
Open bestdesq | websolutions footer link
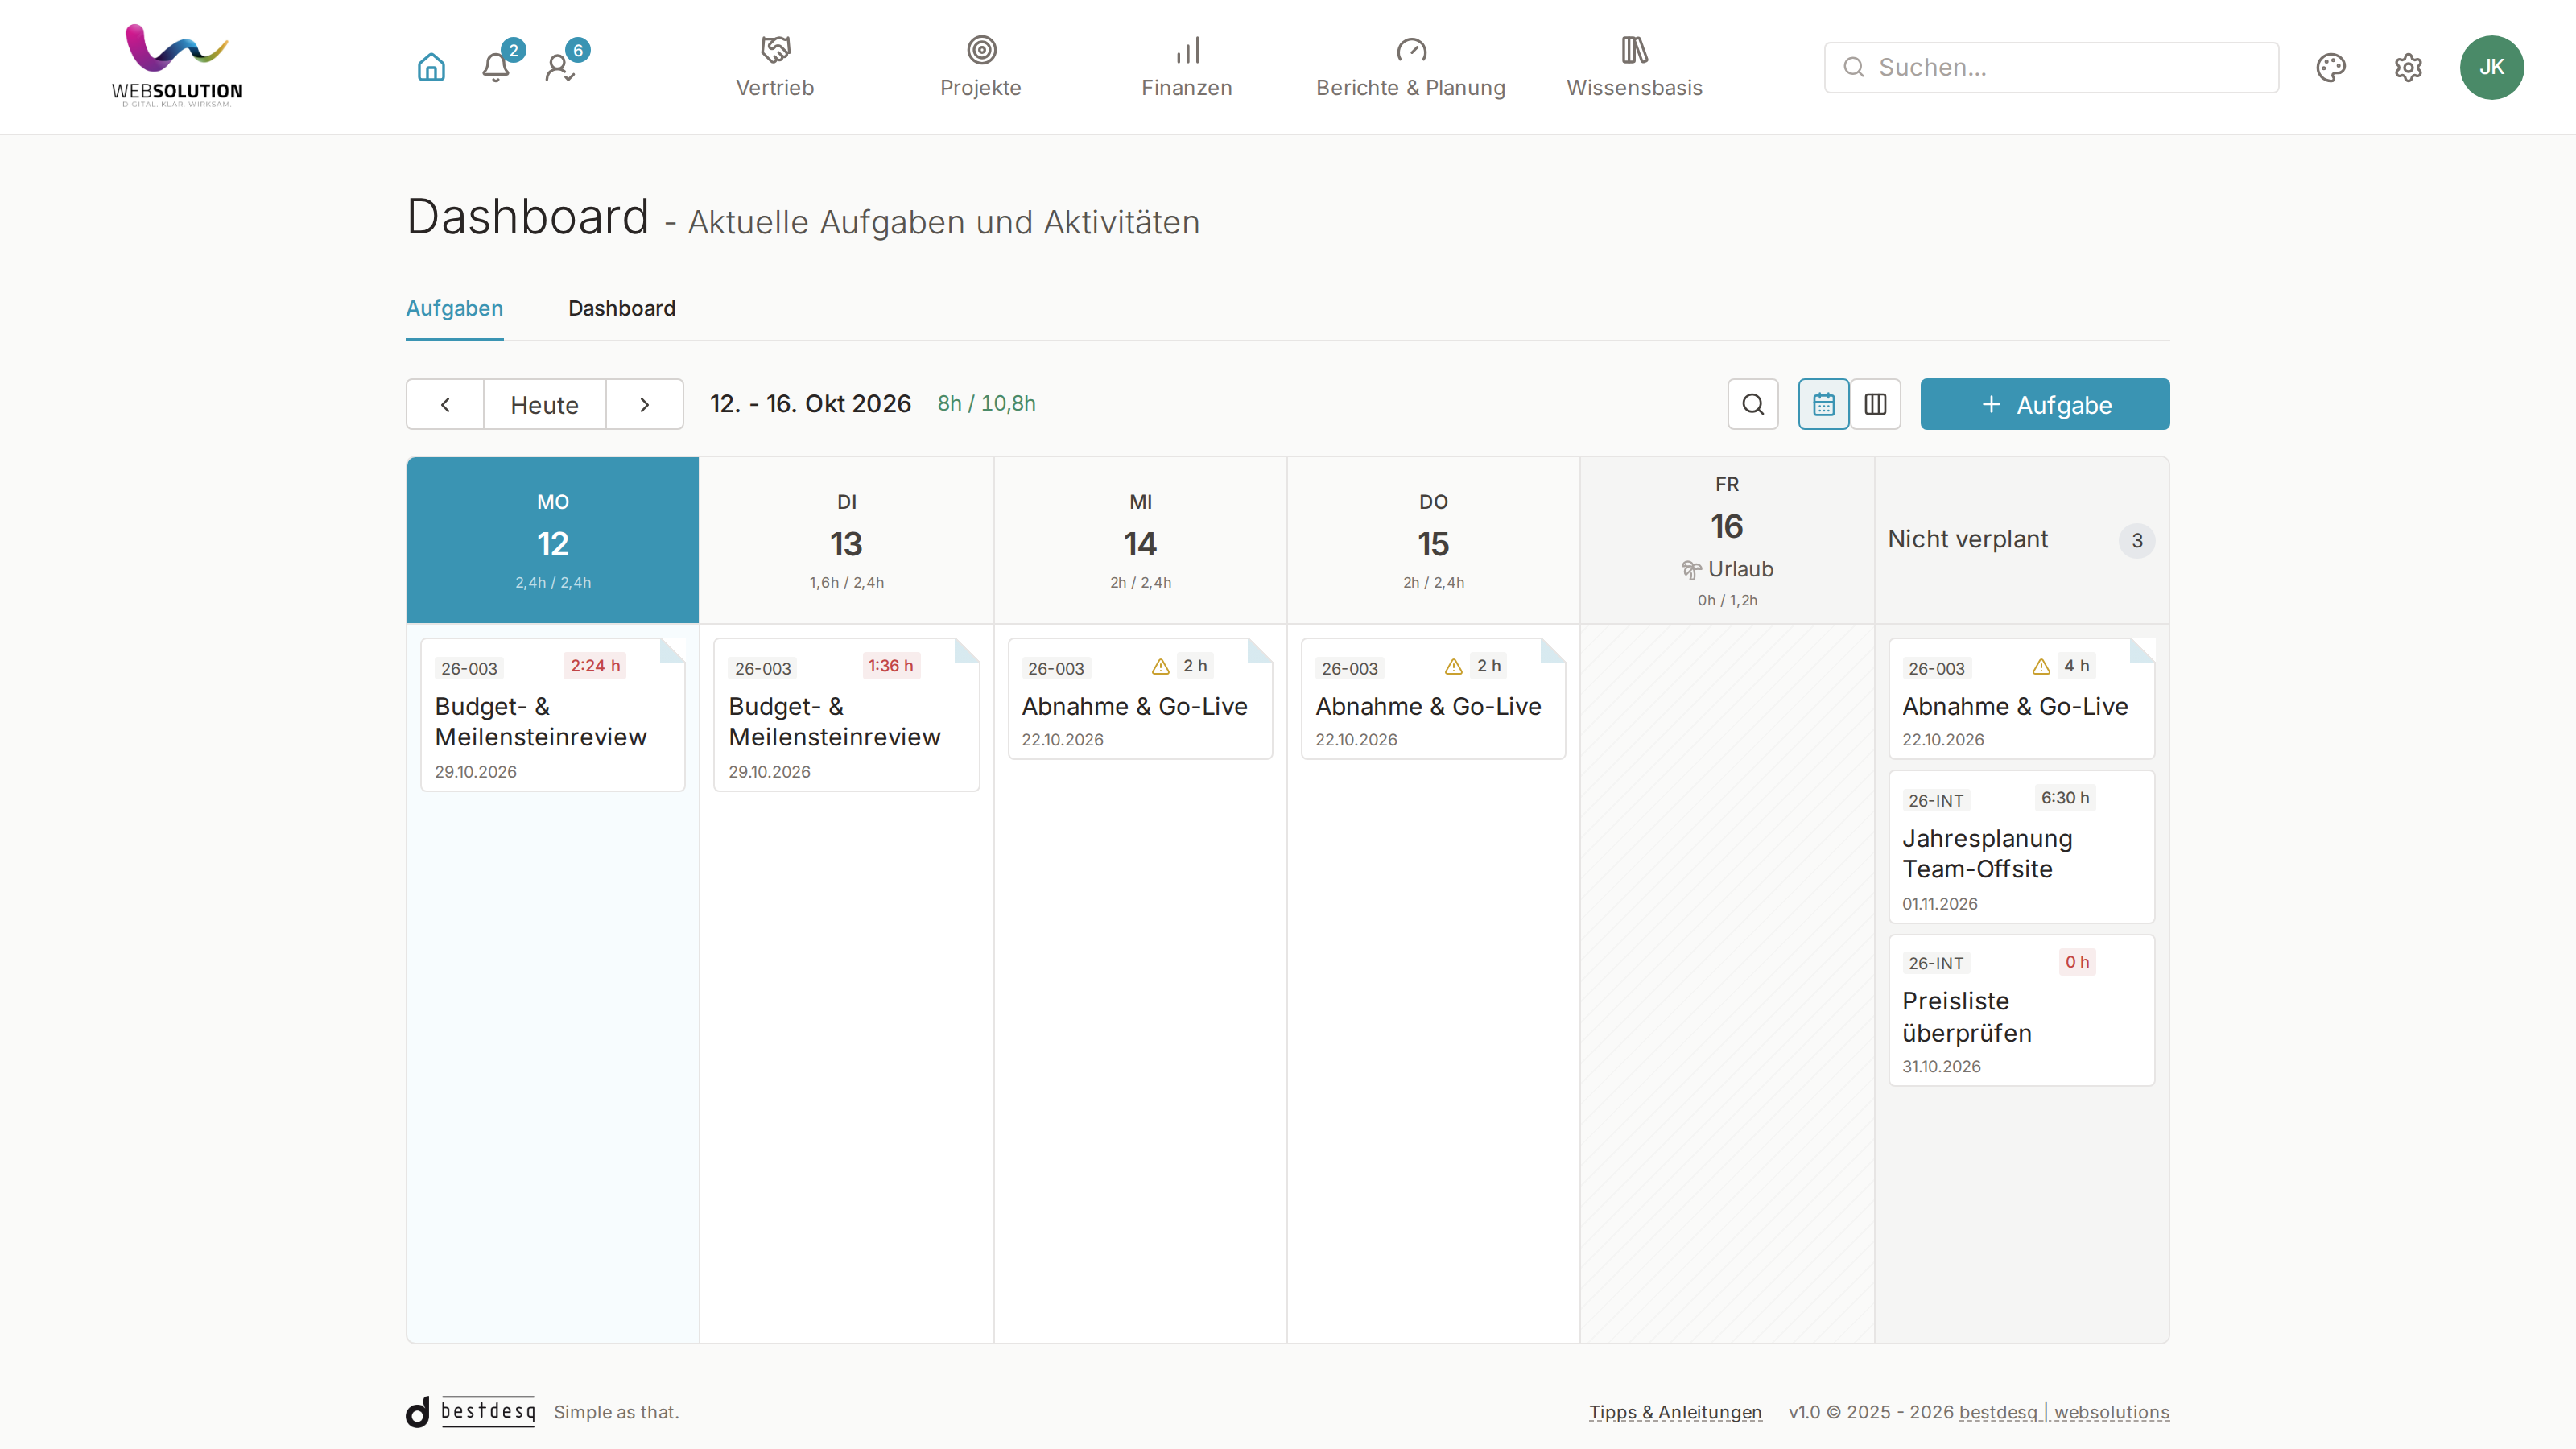(2064, 1412)
